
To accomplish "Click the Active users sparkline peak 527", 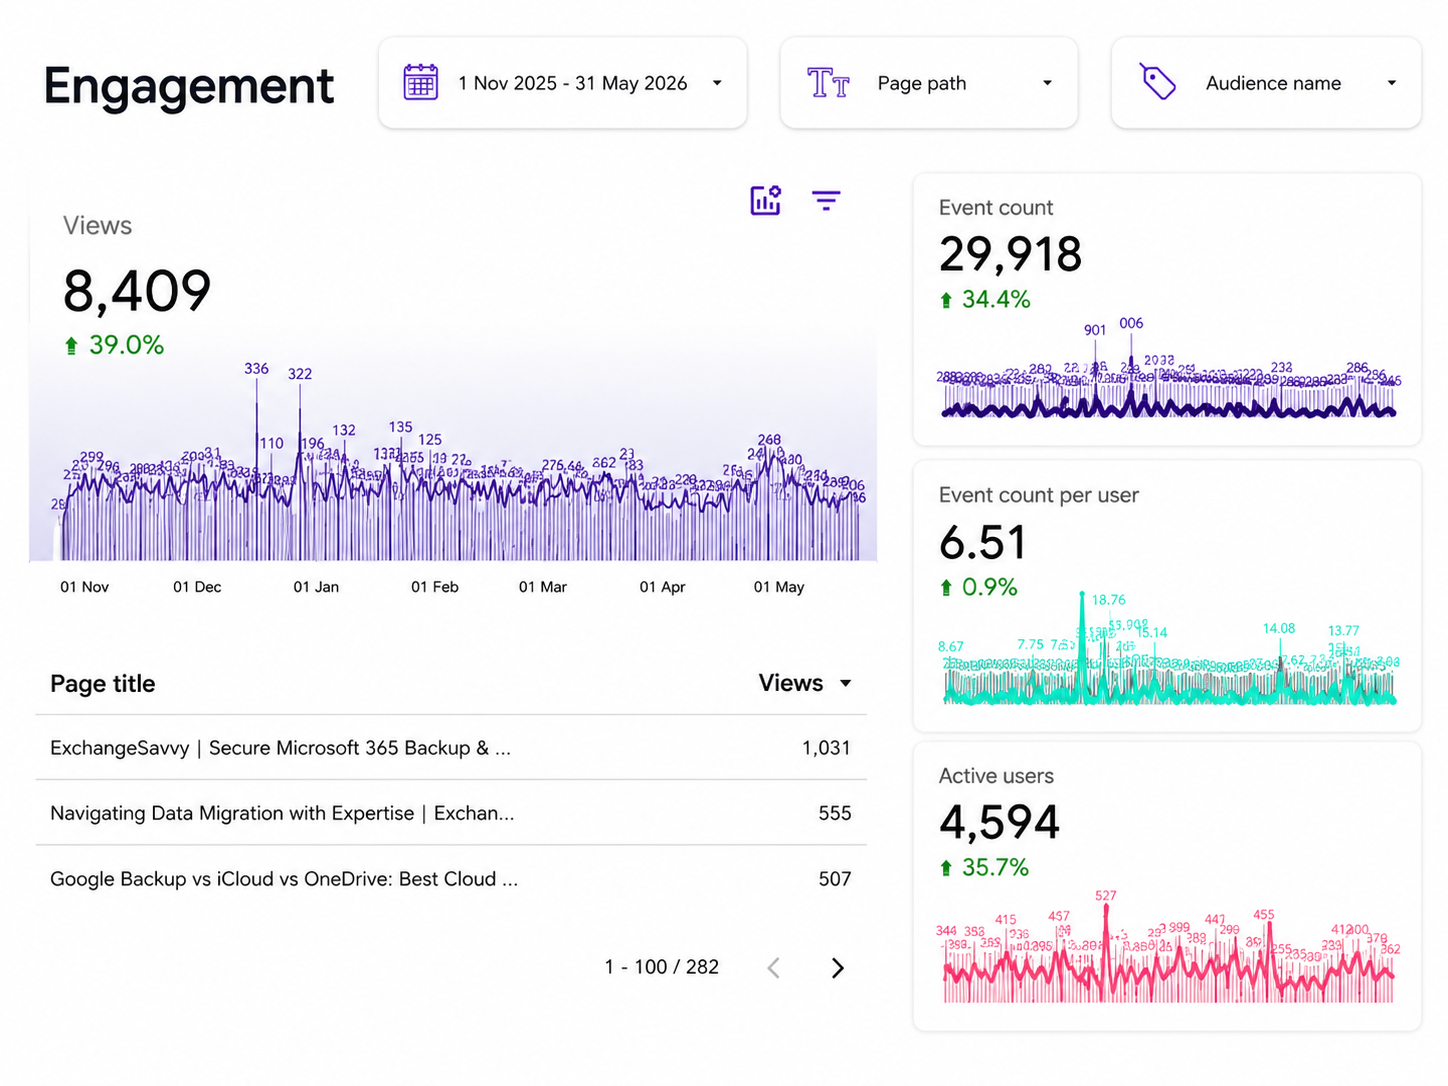I will point(1105,896).
